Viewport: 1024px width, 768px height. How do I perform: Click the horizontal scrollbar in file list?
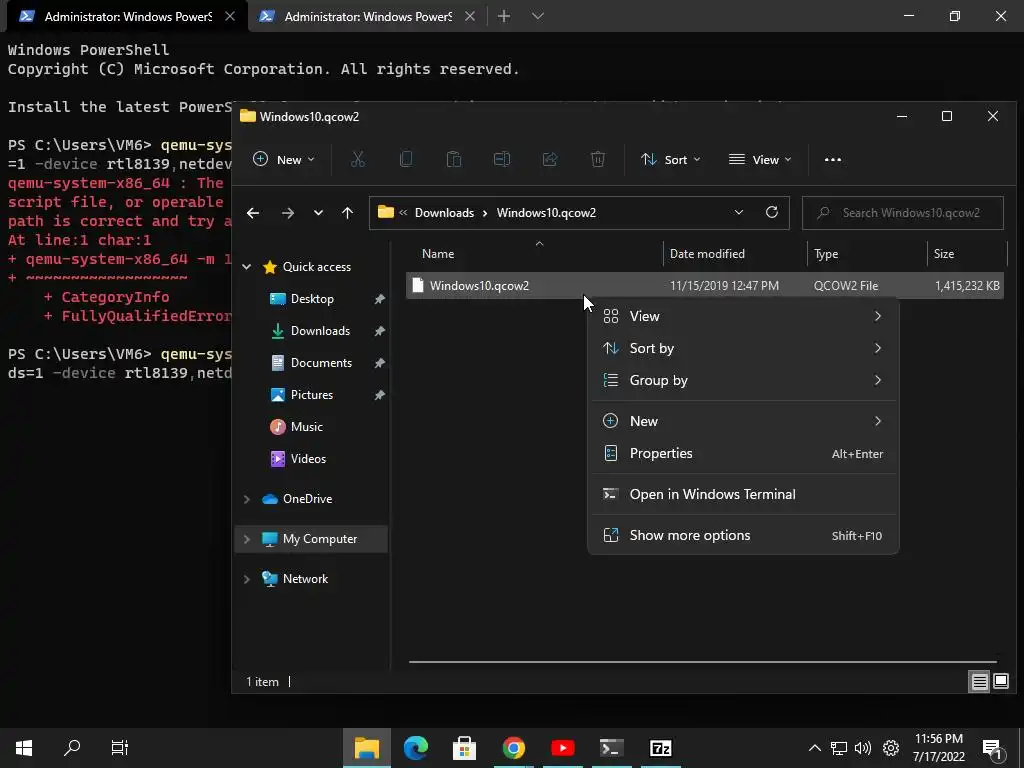click(x=703, y=662)
